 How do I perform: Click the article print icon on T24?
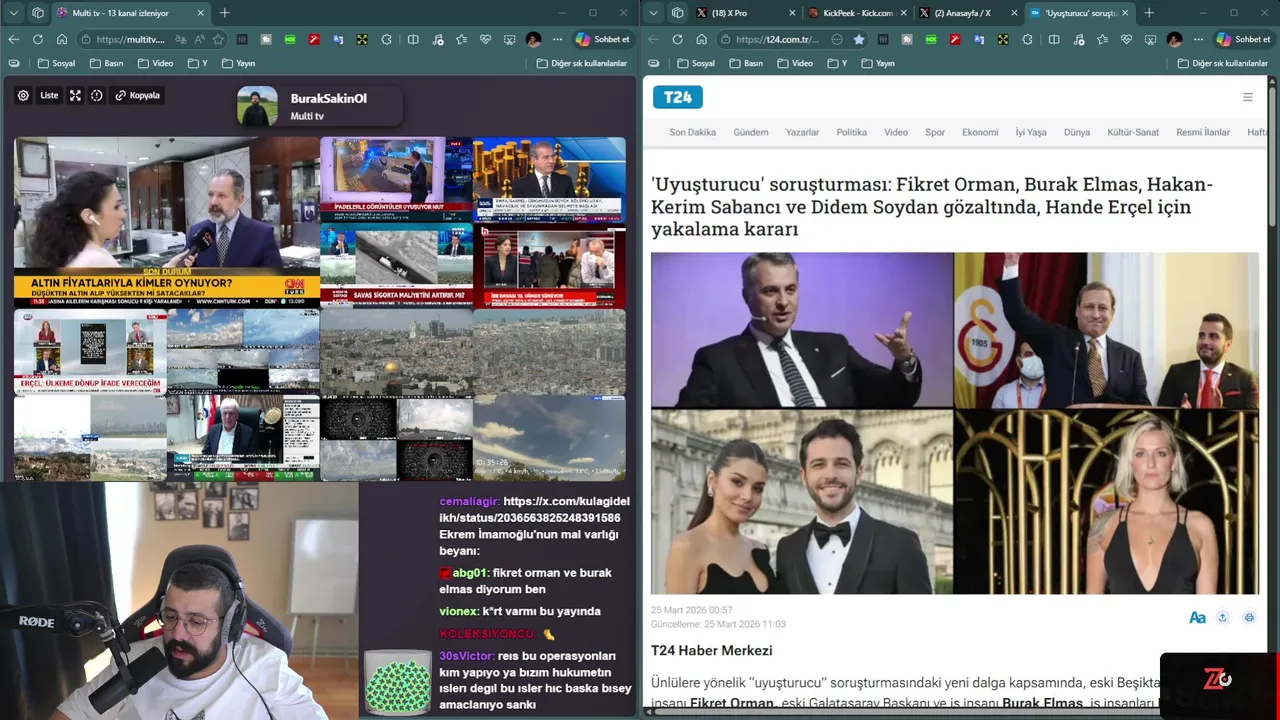(1249, 618)
